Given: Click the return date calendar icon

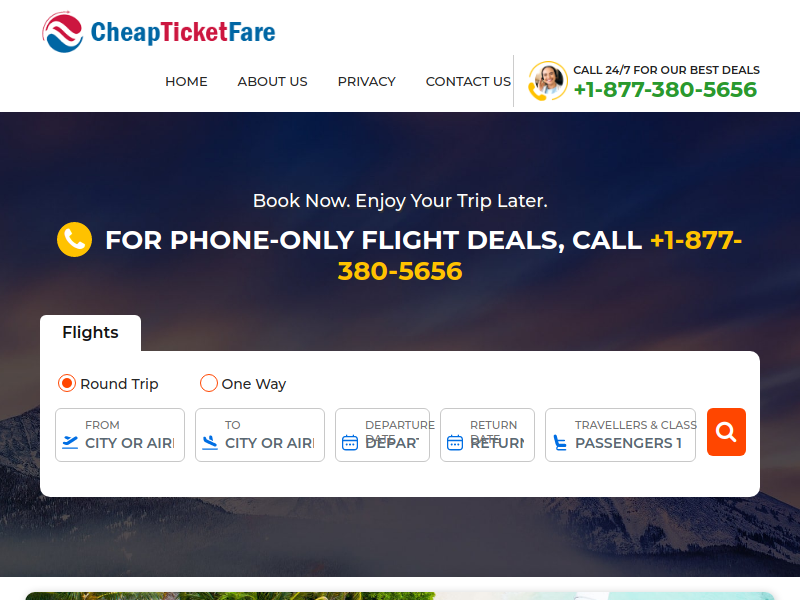Looking at the screenshot, I should tap(455, 442).
